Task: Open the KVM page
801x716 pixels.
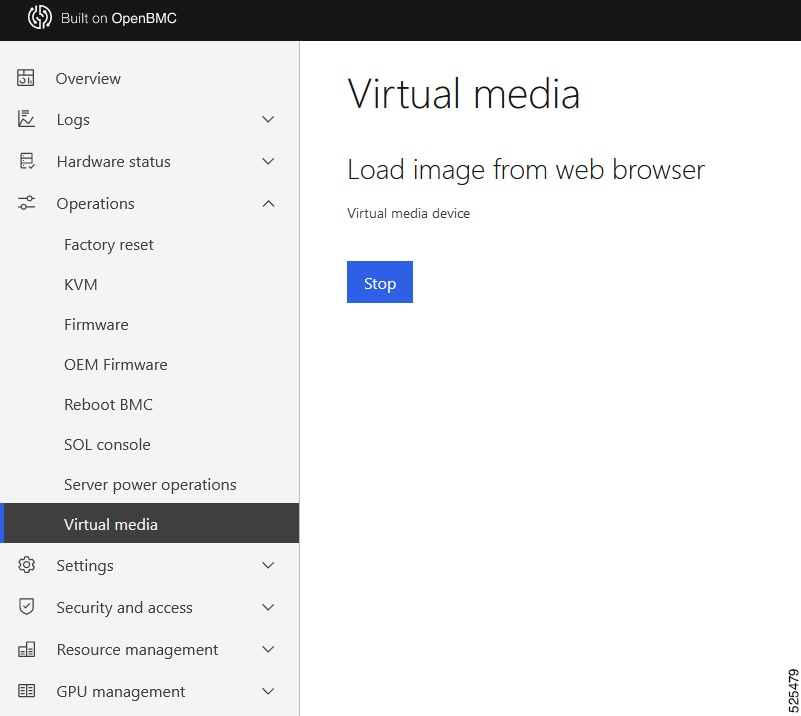Action: coord(81,285)
